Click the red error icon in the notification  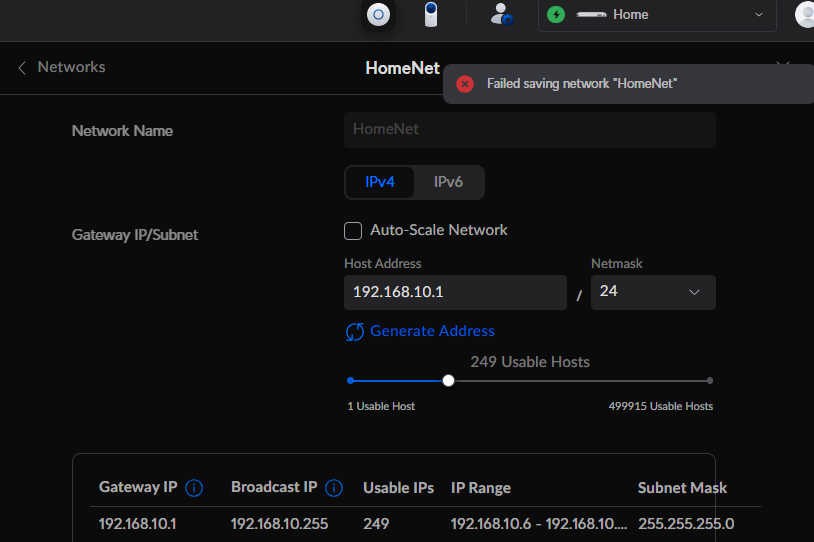coord(464,84)
